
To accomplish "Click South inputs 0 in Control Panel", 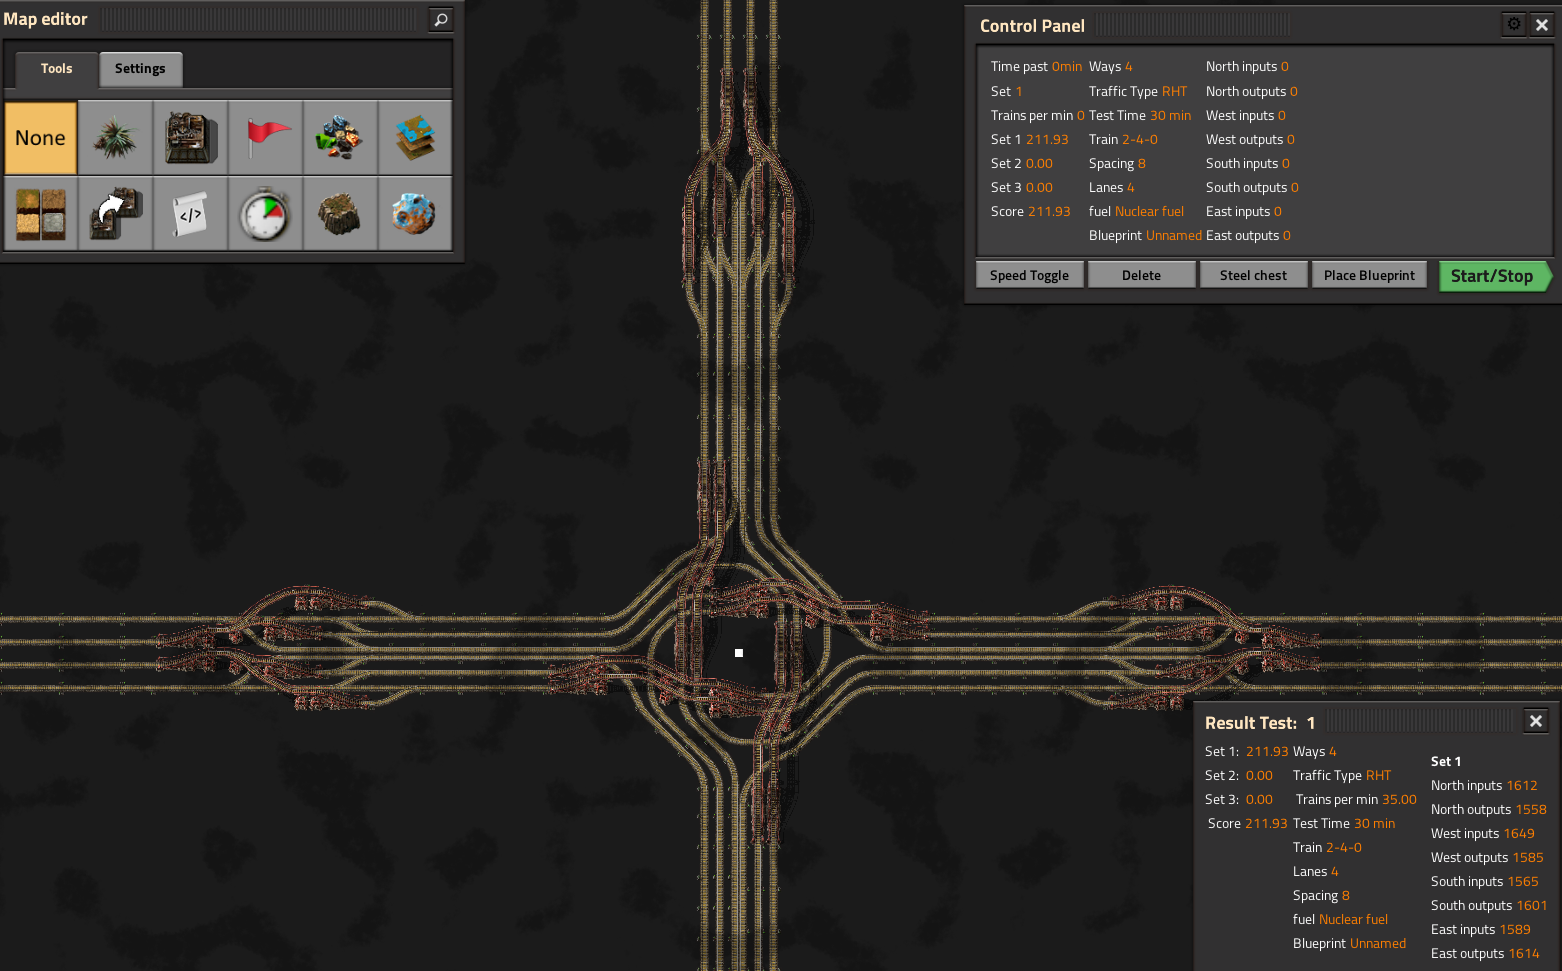I will 1247,164.
